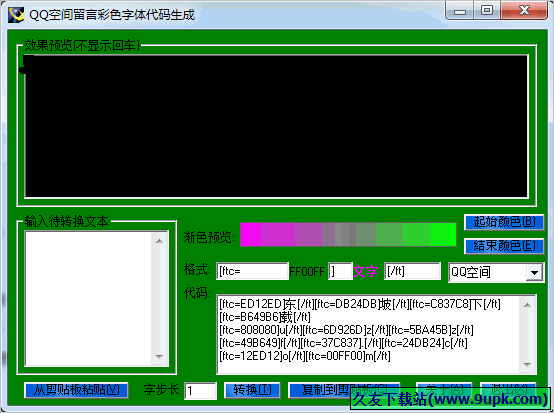Maximize the window

click(x=487, y=11)
